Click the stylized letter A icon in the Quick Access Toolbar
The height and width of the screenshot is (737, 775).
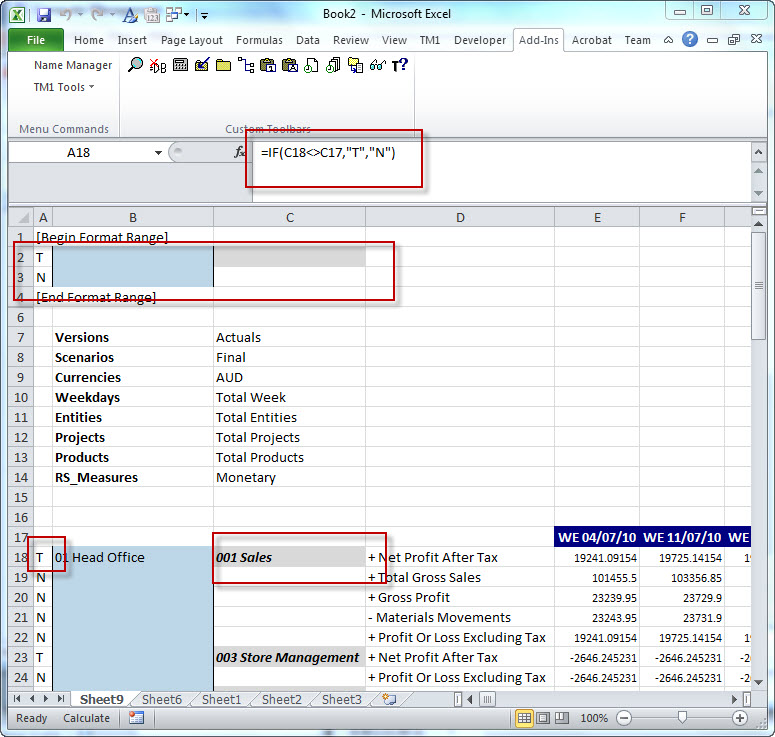tap(130, 15)
